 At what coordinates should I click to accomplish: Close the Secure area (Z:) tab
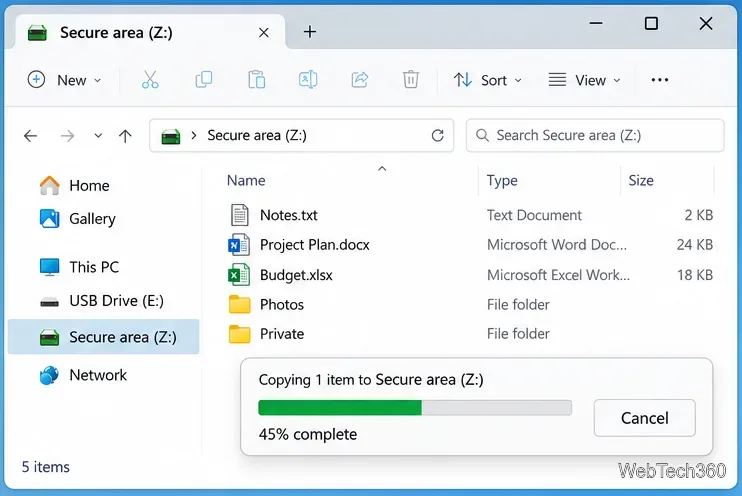click(x=264, y=33)
